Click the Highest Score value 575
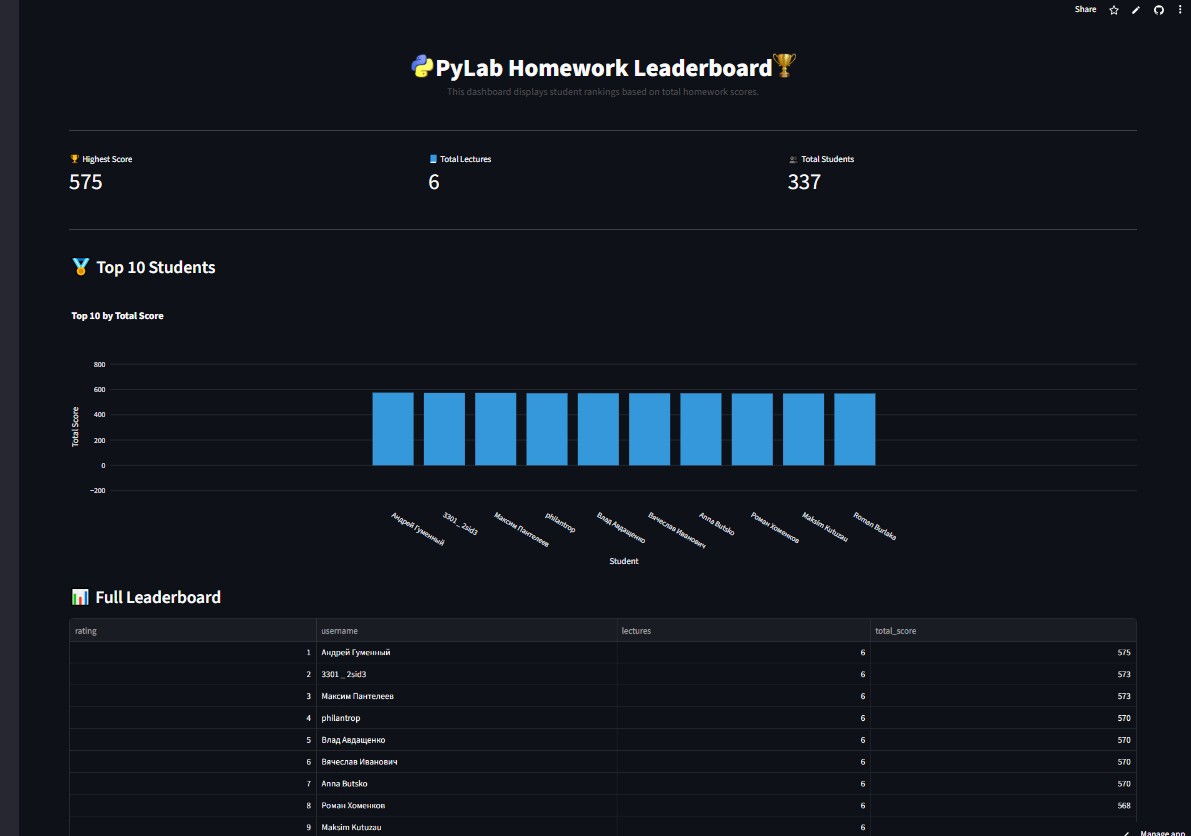Image resolution: width=1191 pixels, height=836 pixels. (x=85, y=182)
